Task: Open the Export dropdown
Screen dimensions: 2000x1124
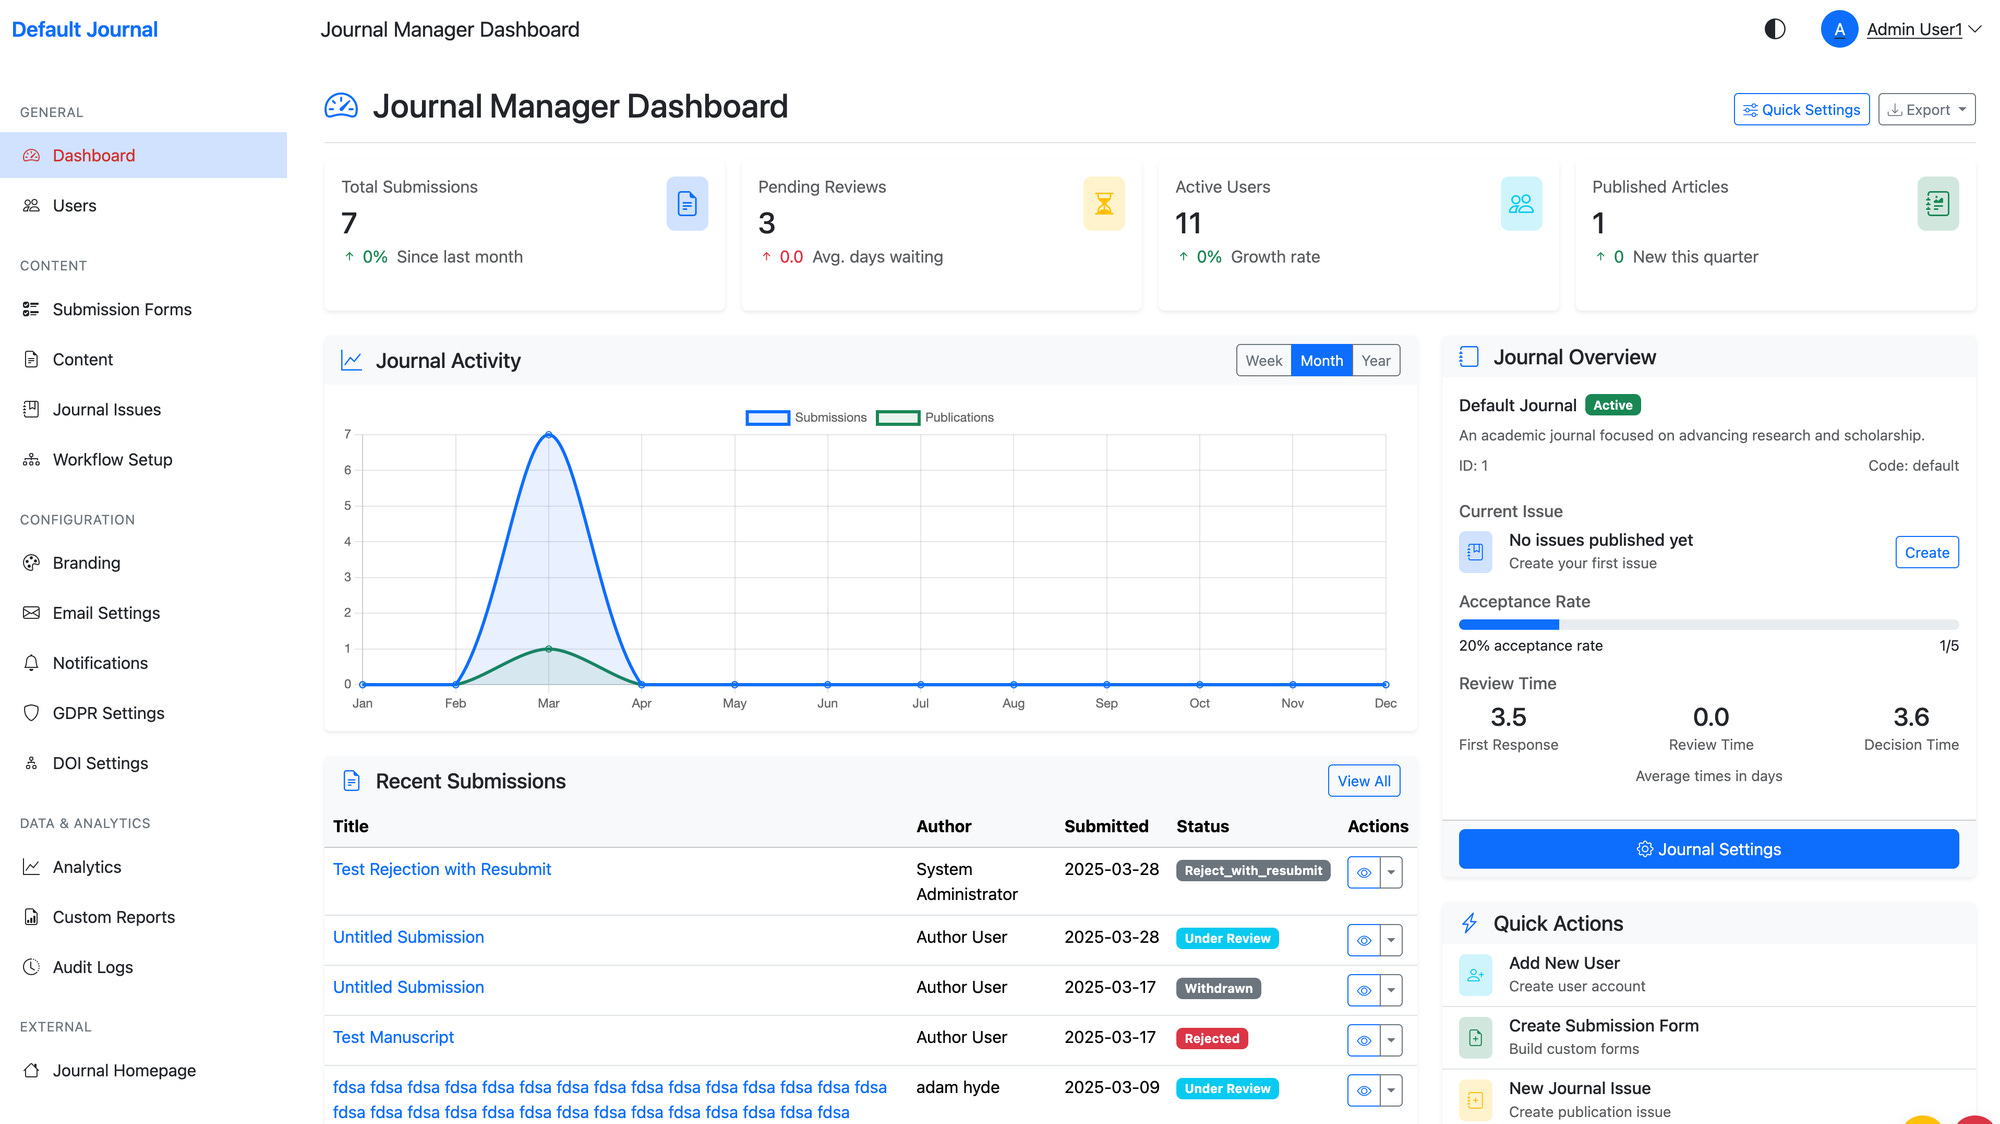Action: (x=1926, y=110)
